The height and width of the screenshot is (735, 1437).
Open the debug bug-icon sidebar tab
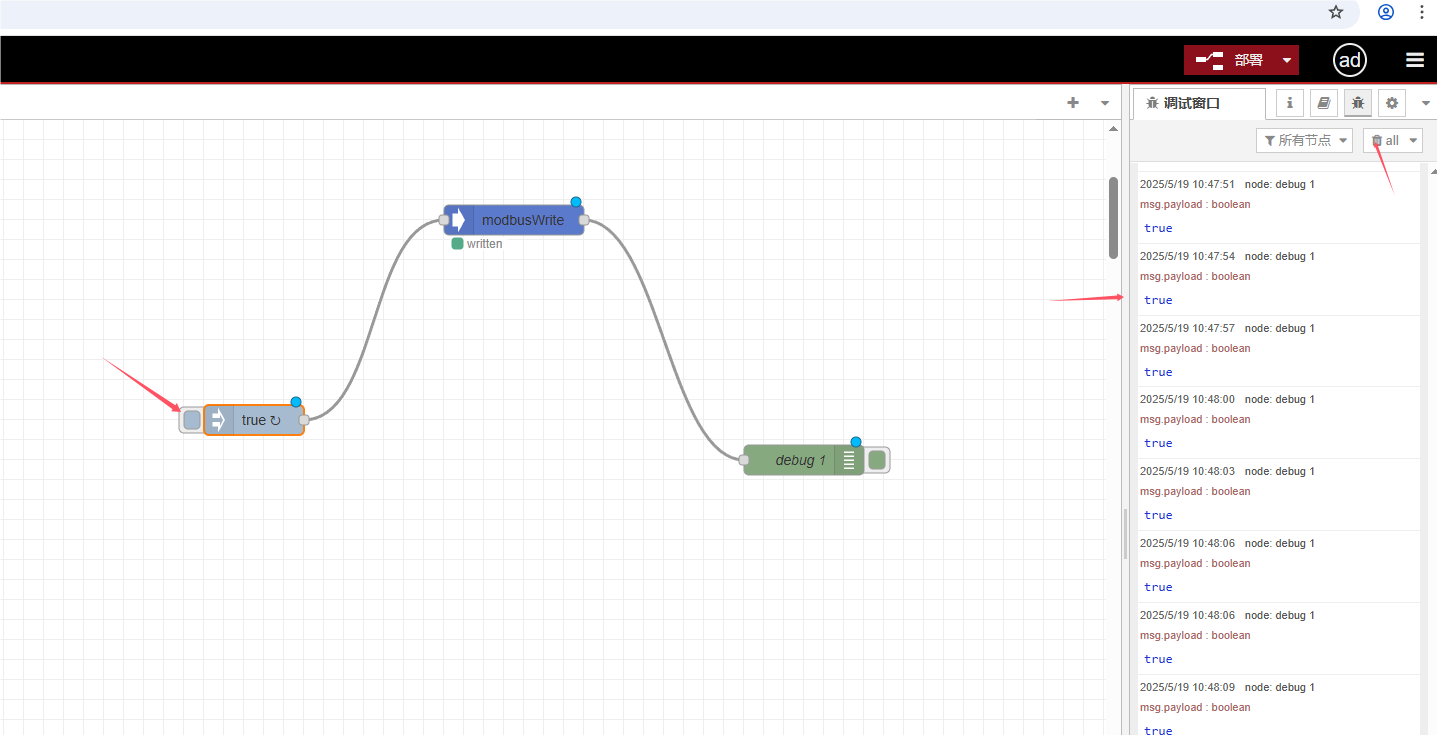(1357, 102)
